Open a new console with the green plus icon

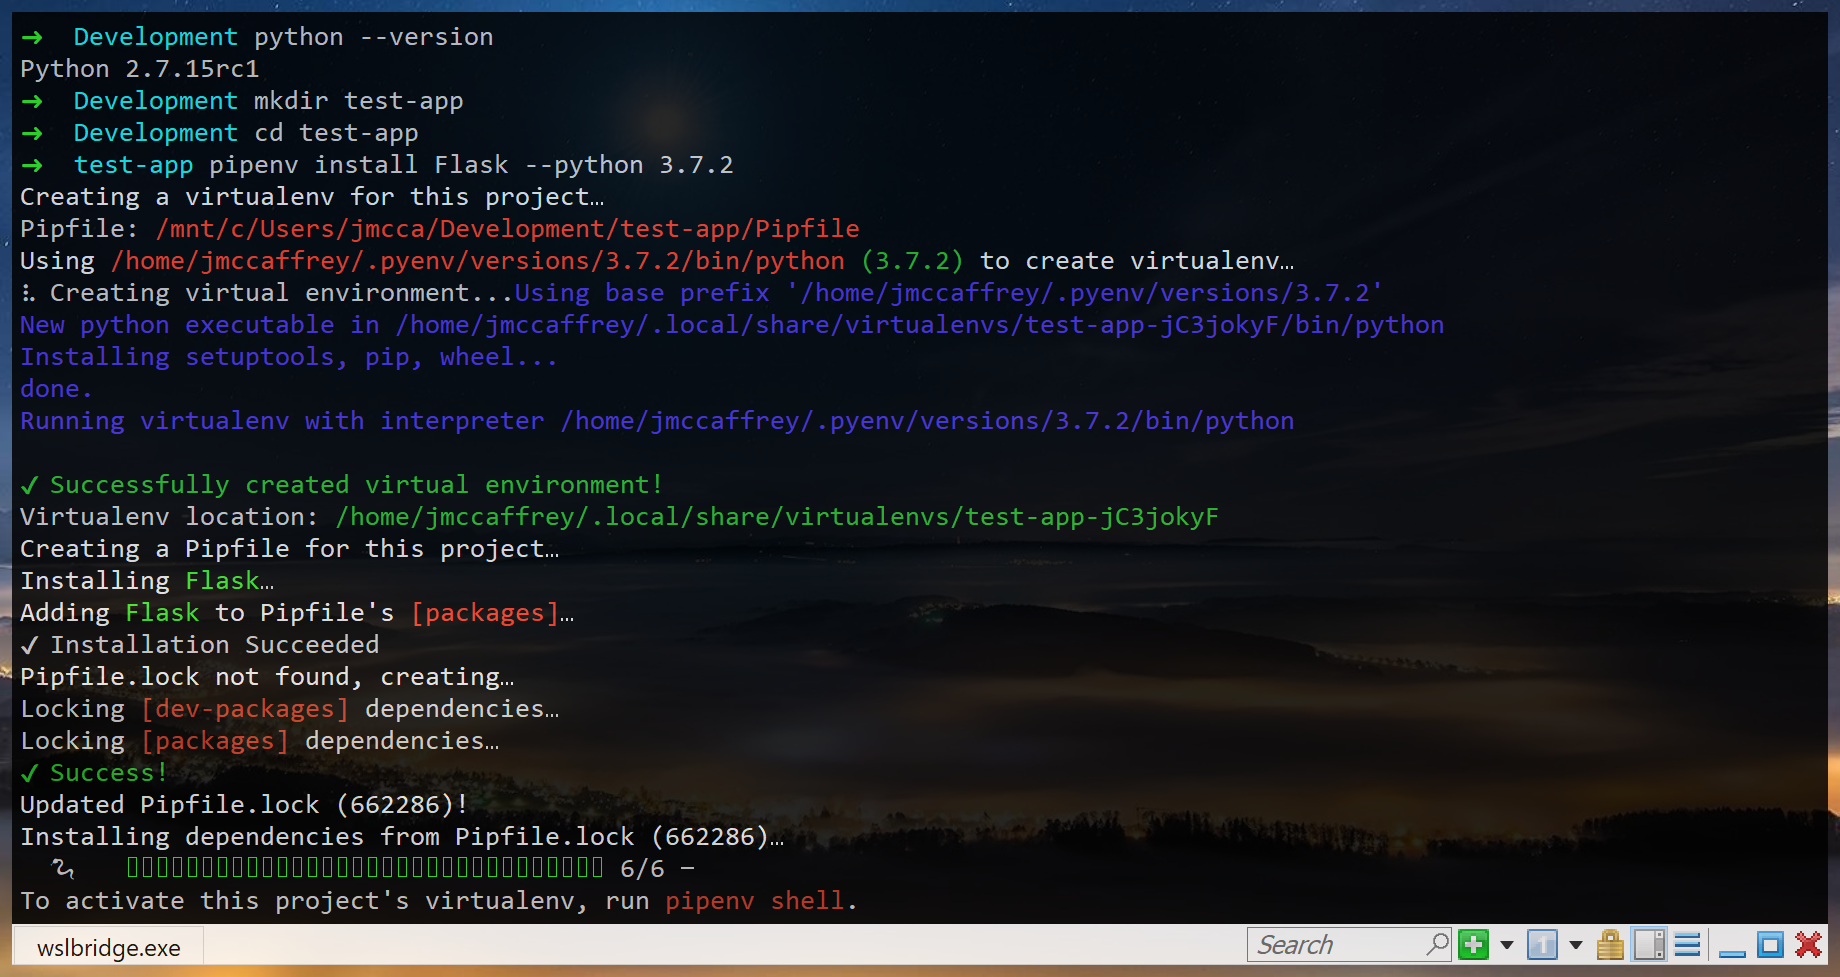click(x=1471, y=944)
